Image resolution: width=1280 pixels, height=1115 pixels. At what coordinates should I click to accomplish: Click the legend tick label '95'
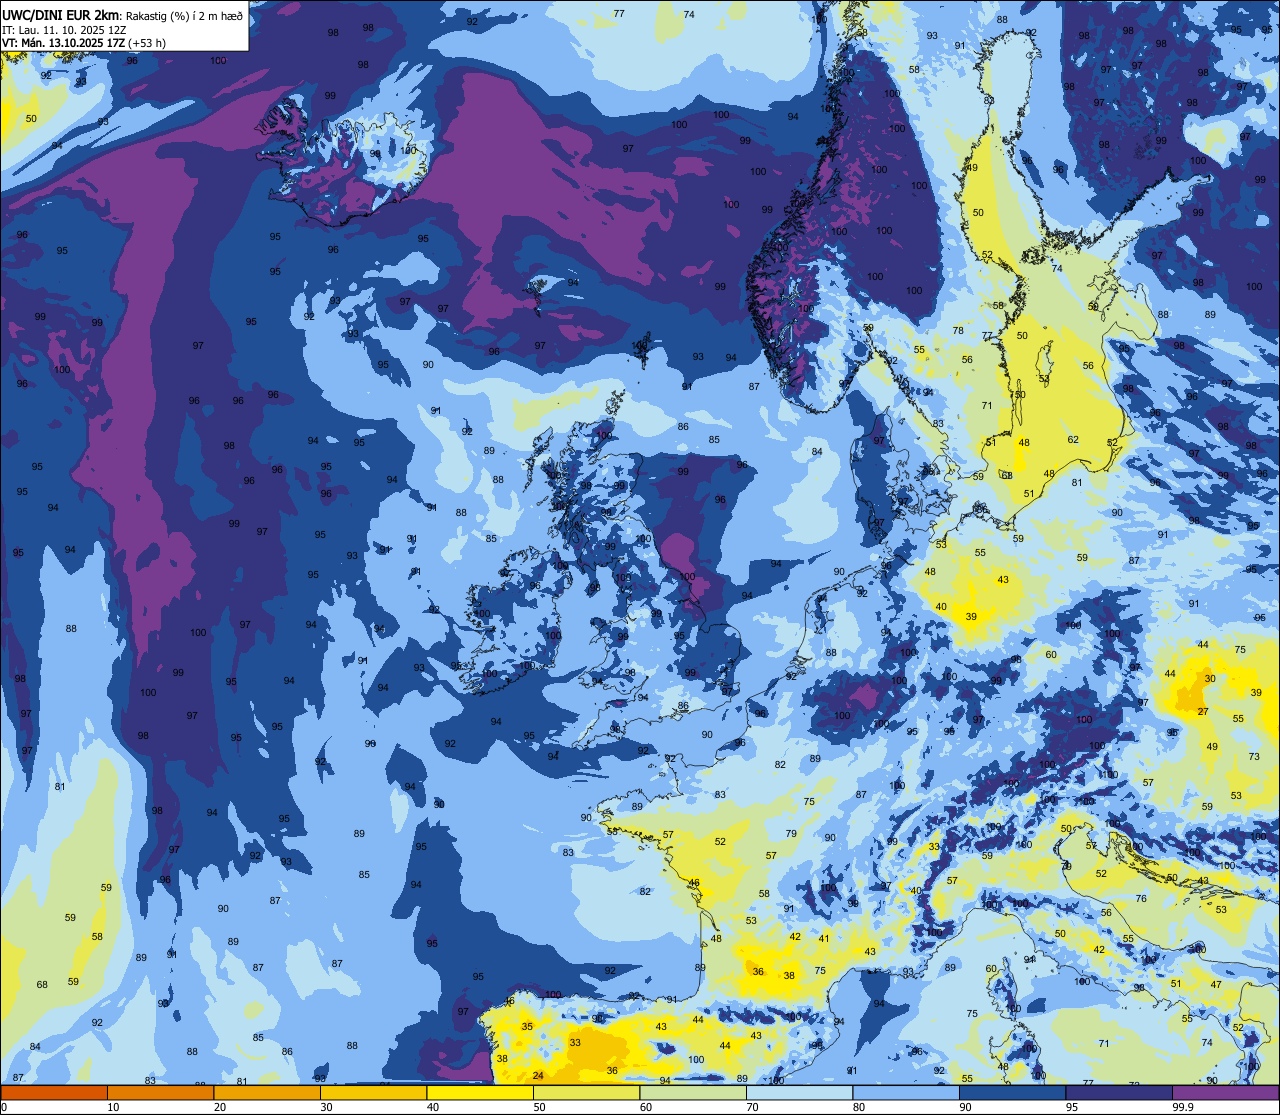(x=1073, y=1107)
